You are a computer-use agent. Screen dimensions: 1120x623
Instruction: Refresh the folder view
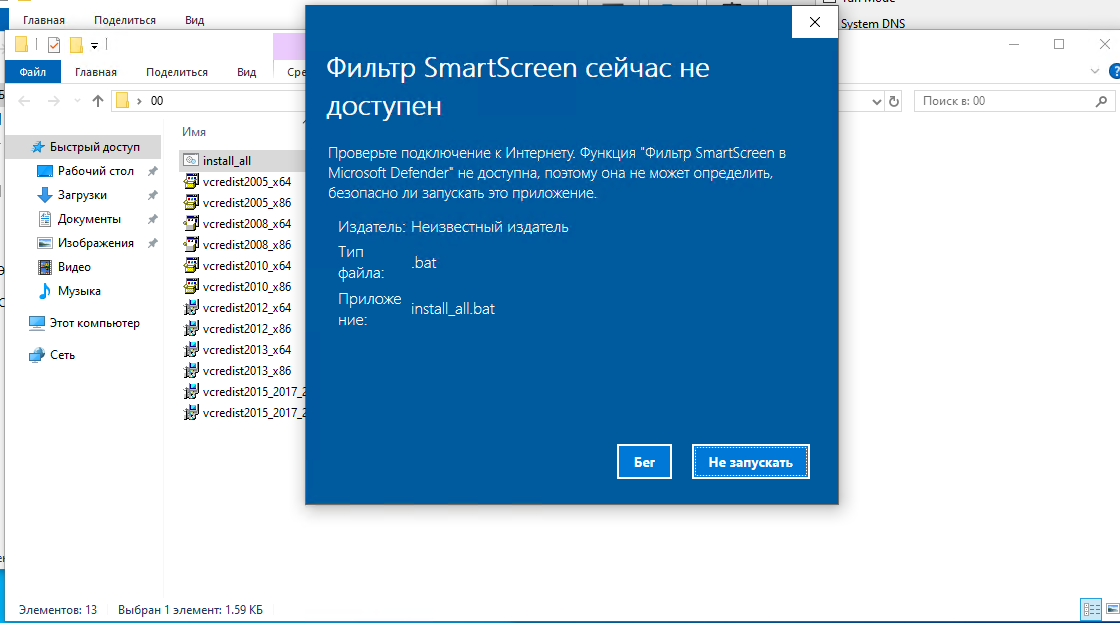click(894, 101)
